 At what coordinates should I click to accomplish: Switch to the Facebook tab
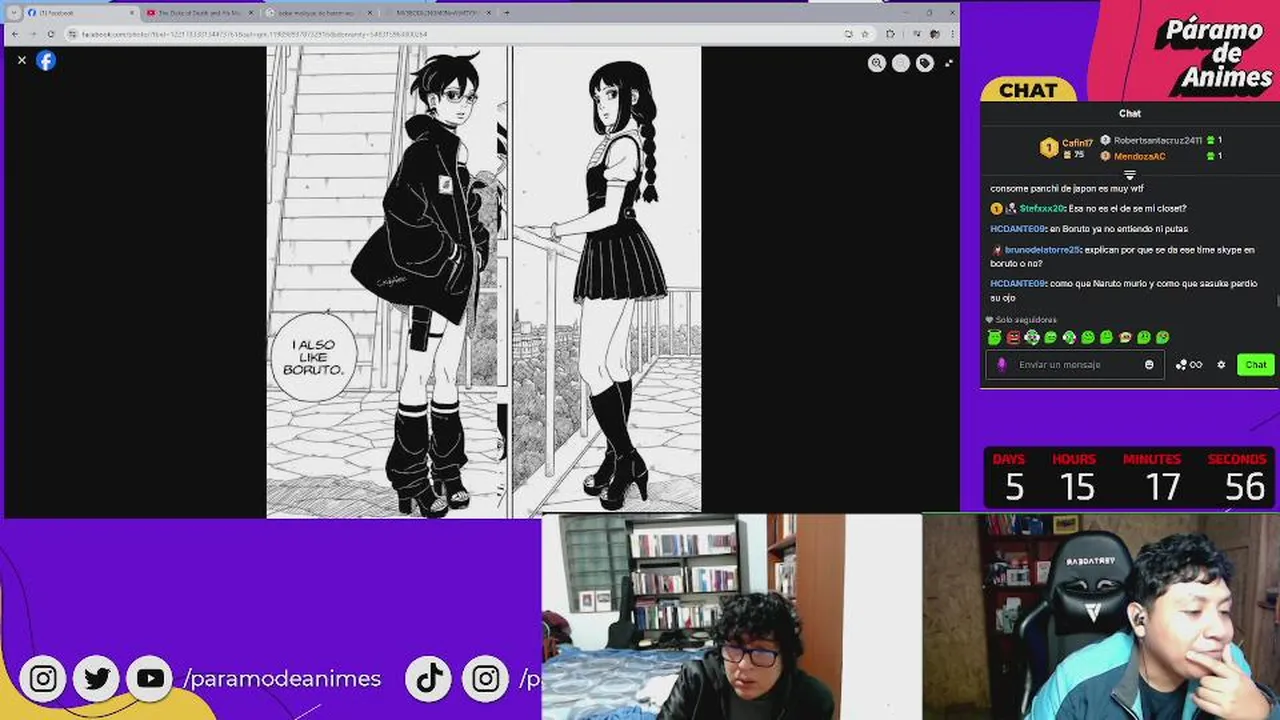click(81, 13)
